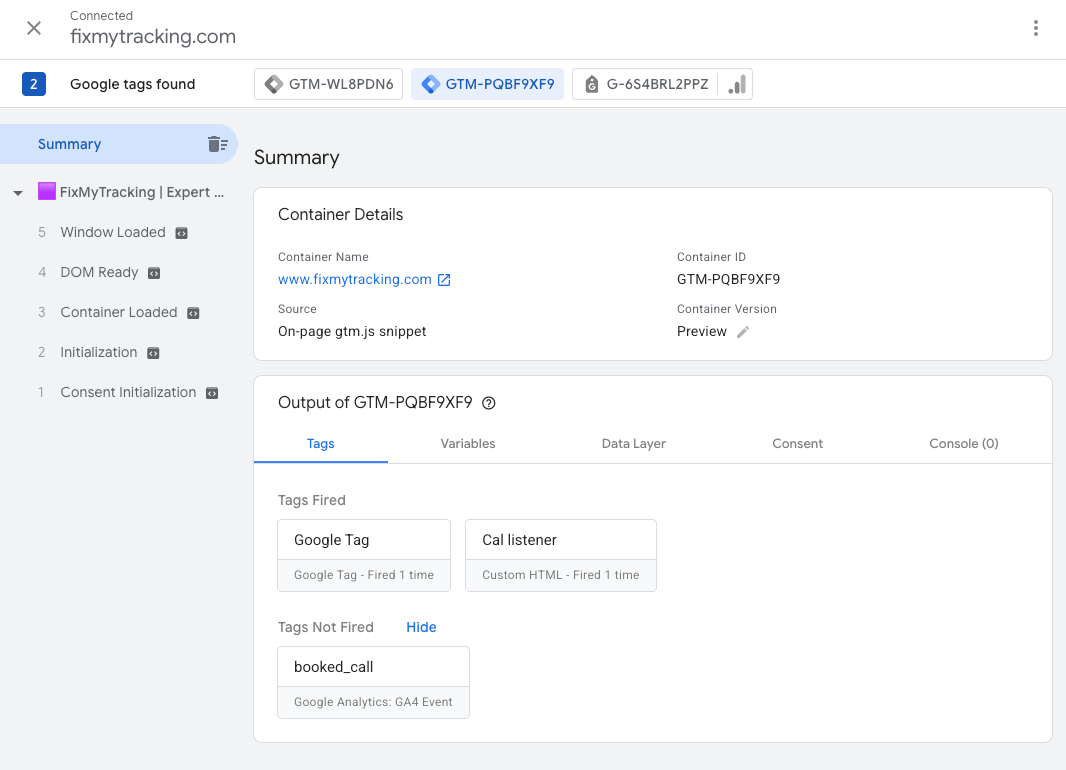Click the code icon beside Container Loaded

tap(193, 313)
